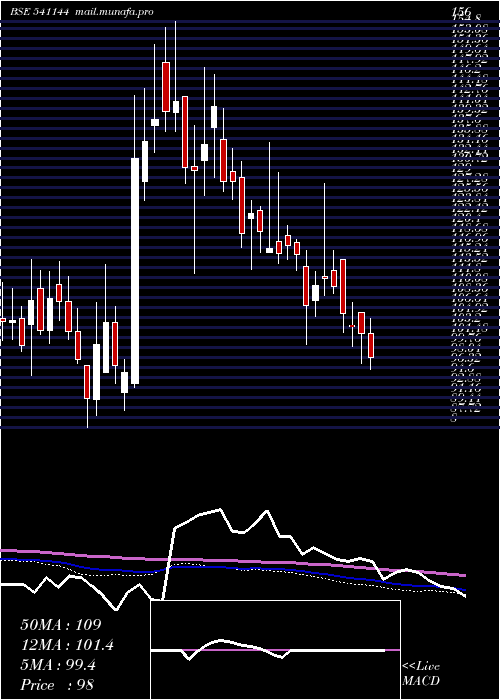
Task: Click the '12MA : 101.4' value
Action: click(67, 645)
